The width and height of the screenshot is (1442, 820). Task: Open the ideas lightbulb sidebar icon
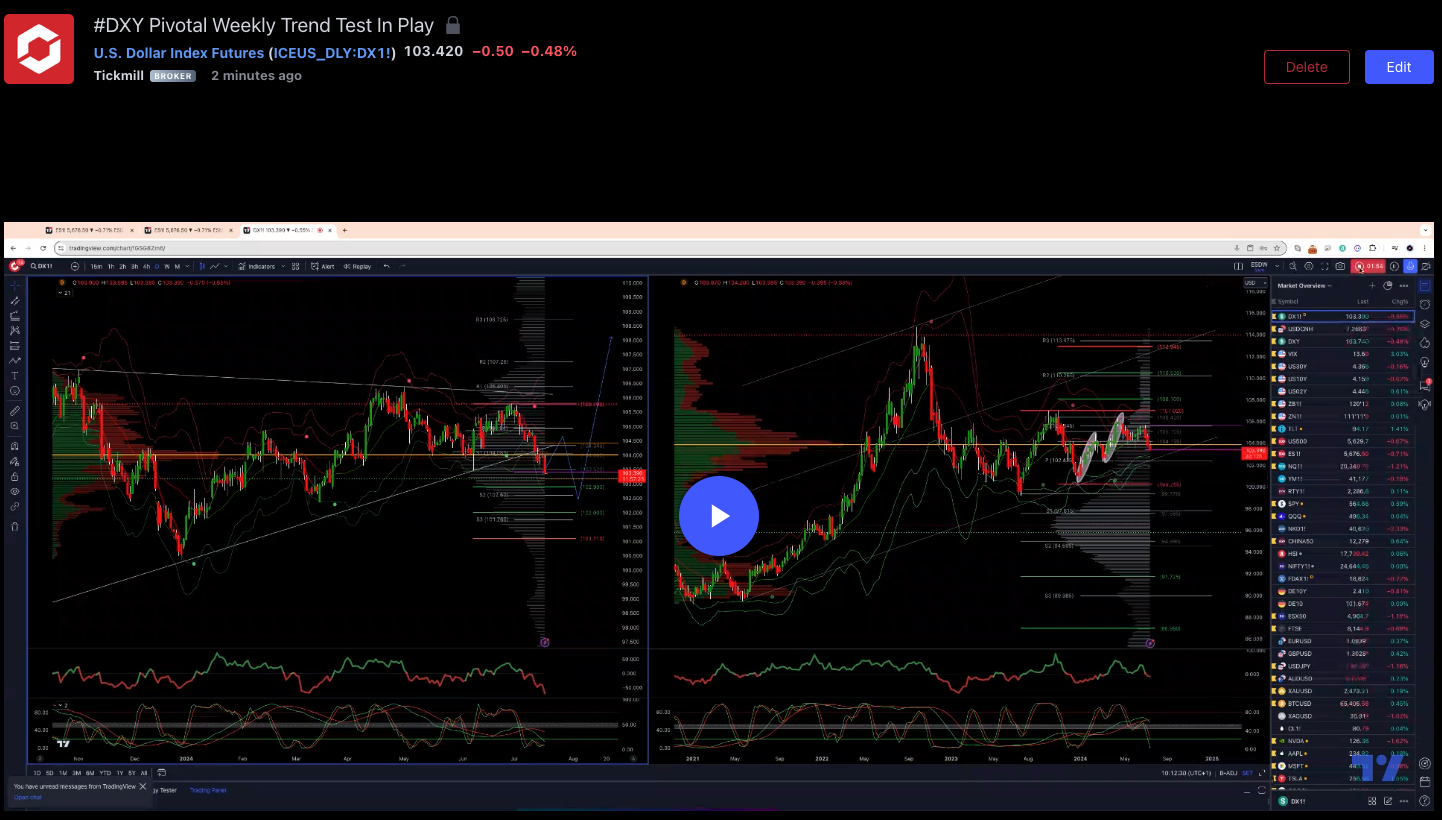pos(1425,361)
